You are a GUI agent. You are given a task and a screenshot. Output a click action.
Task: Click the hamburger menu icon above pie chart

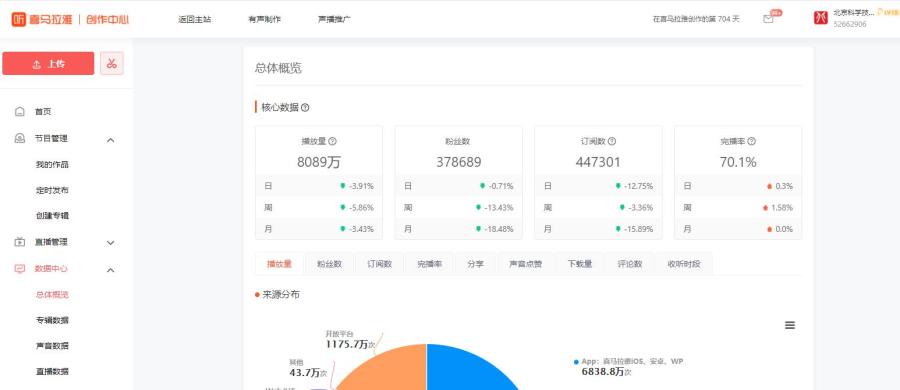tap(790, 325)
